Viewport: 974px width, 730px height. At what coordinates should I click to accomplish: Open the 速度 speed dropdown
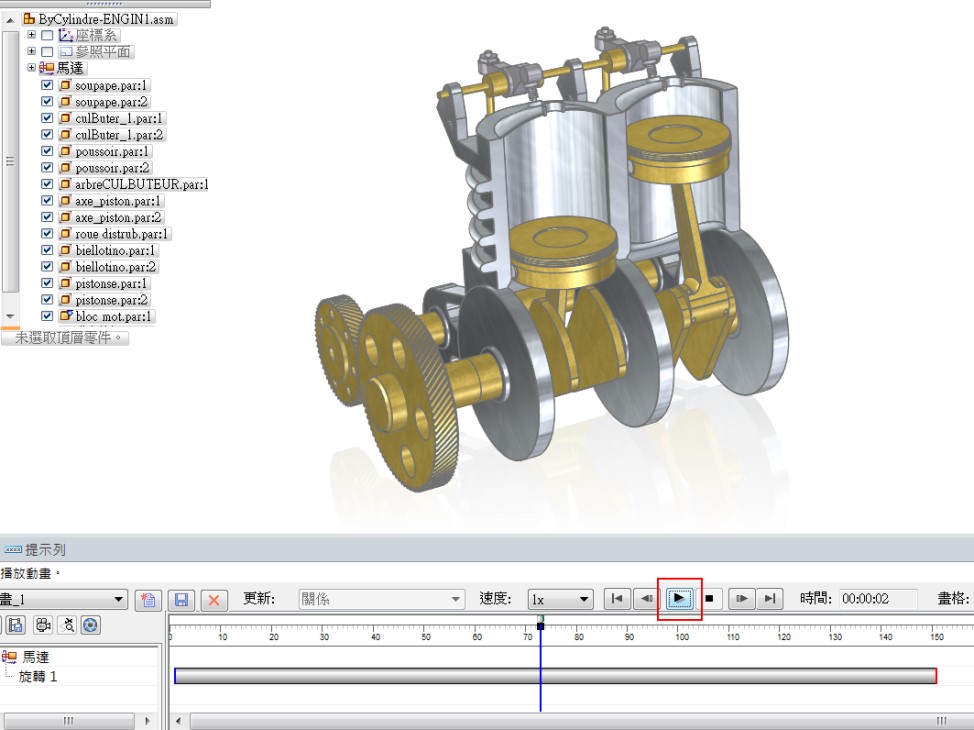point(561,599)
